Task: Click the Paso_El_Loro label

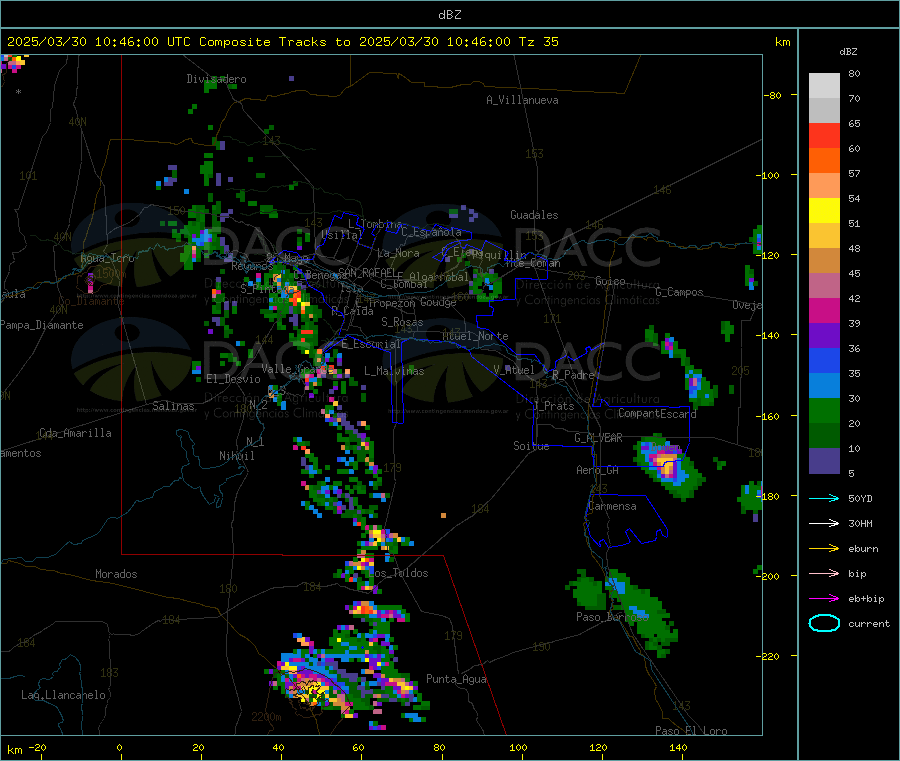Action: pos(691,731)
